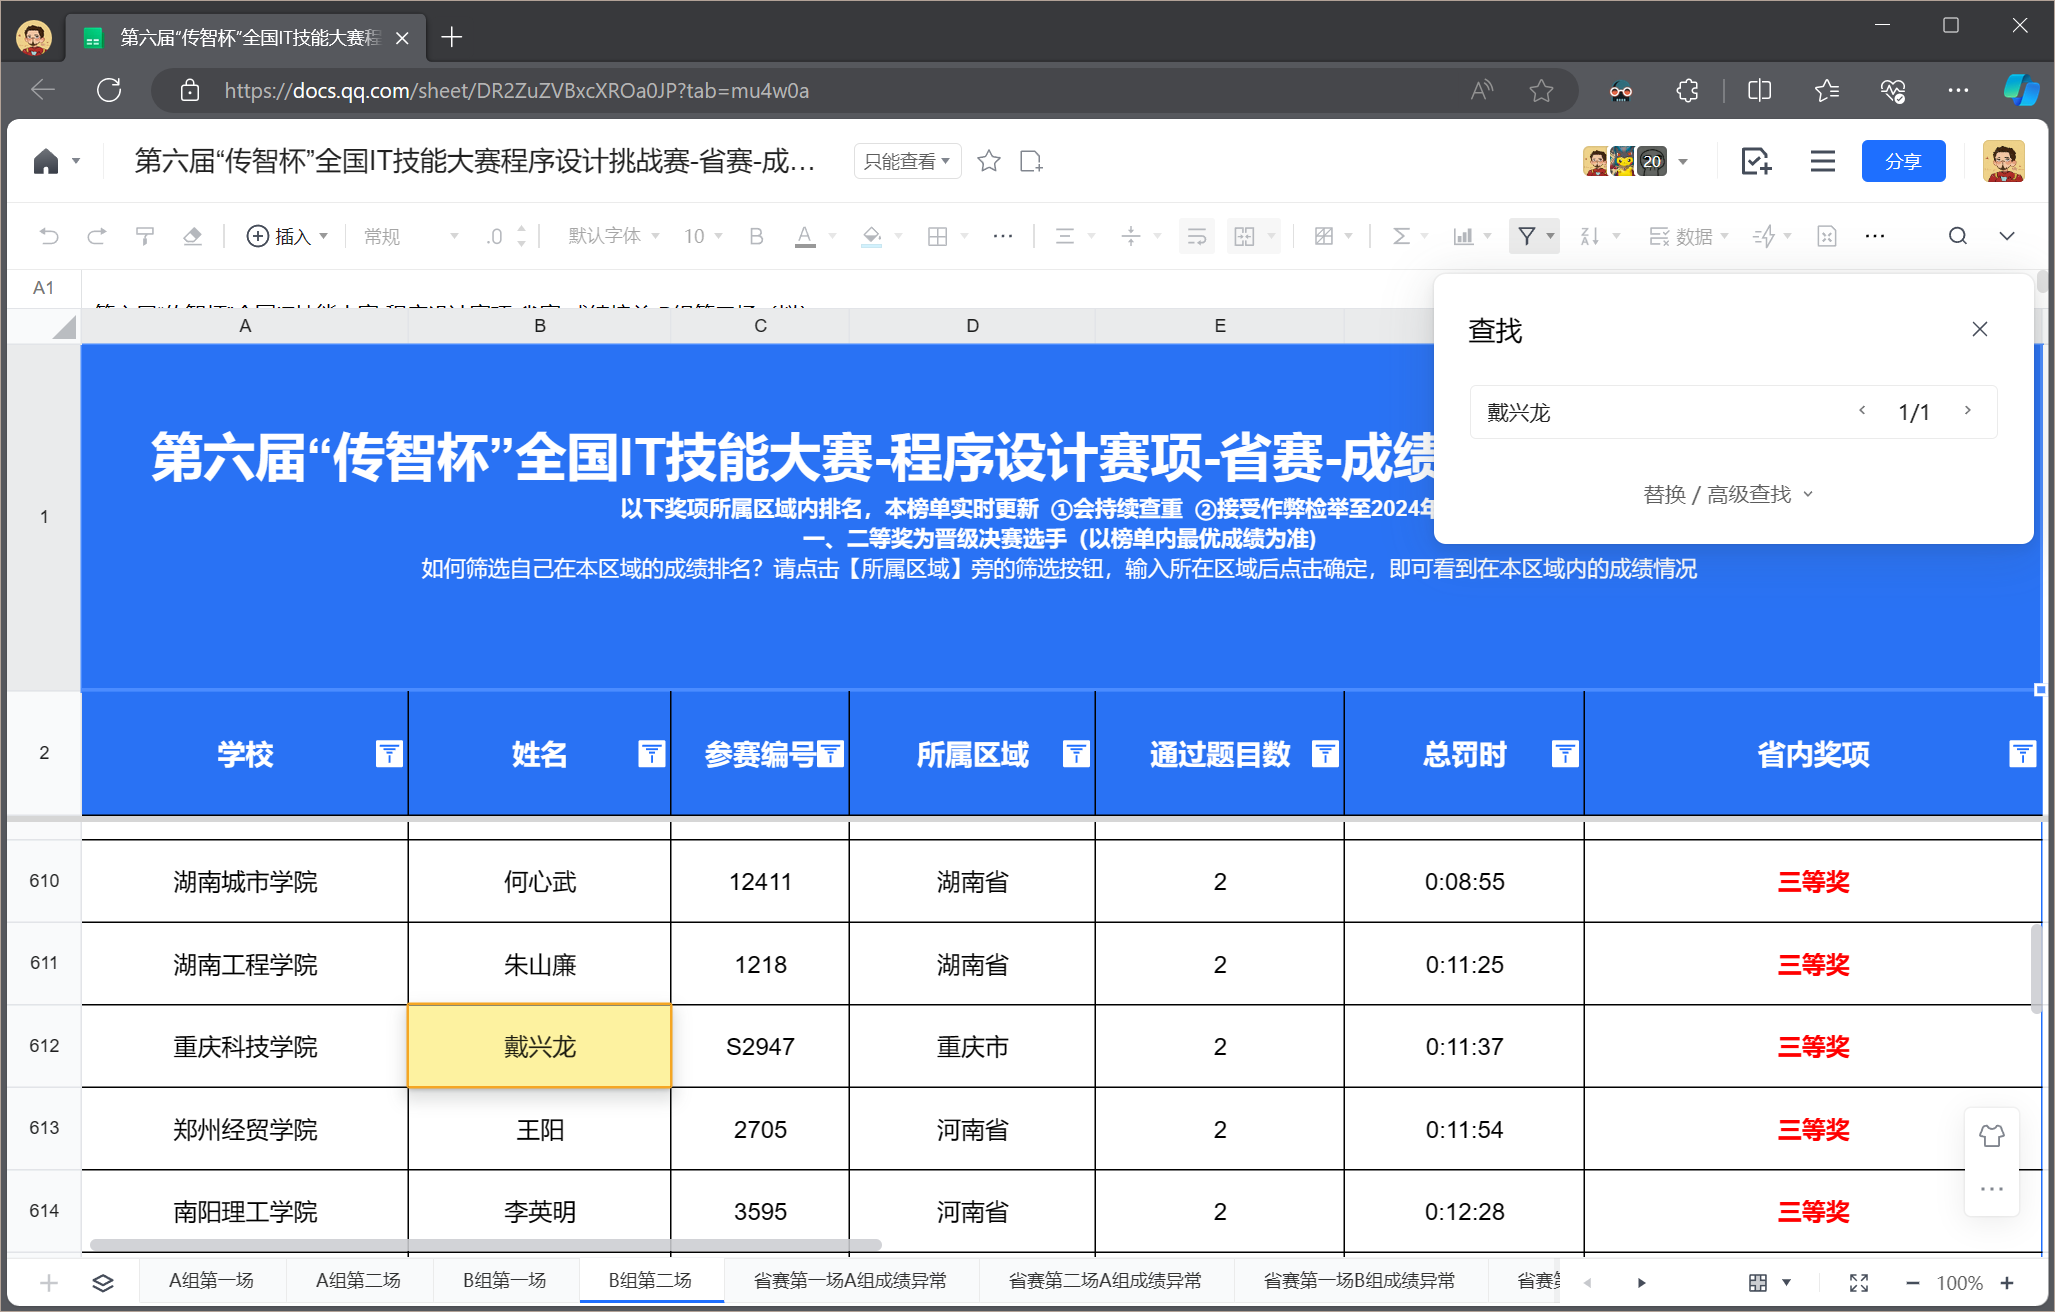
Task: Switch to A组第一场 sheet tab
Action: 211,1281
